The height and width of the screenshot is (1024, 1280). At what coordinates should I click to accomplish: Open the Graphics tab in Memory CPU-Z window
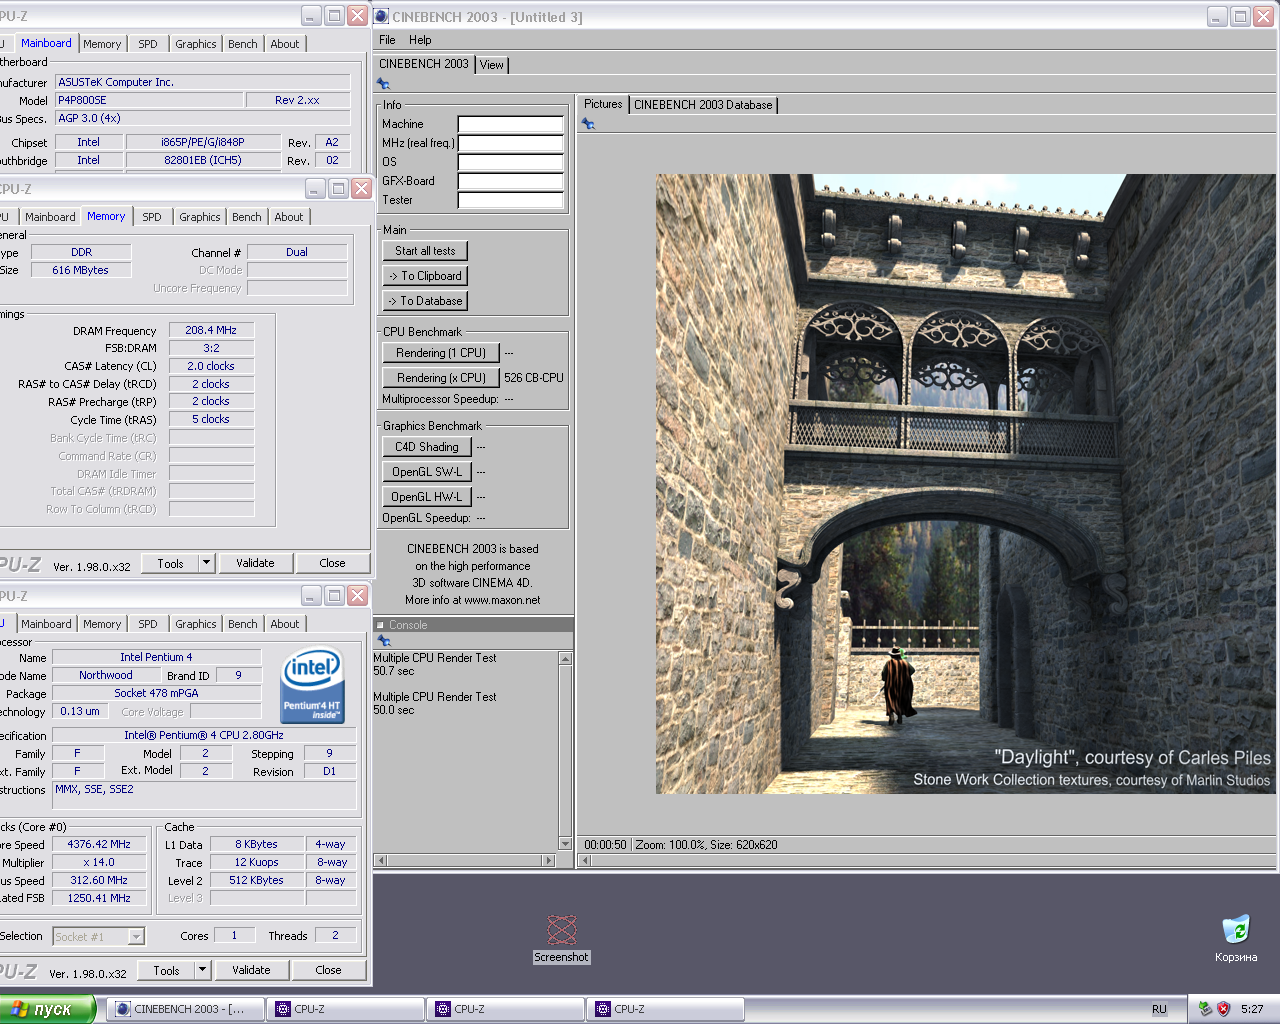click(200, 217)
